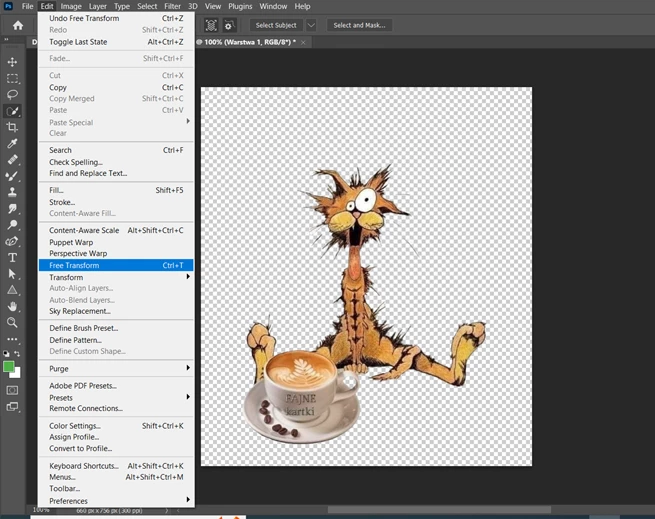
Task: Open the Plugins menu
Action: click(240, 6)
